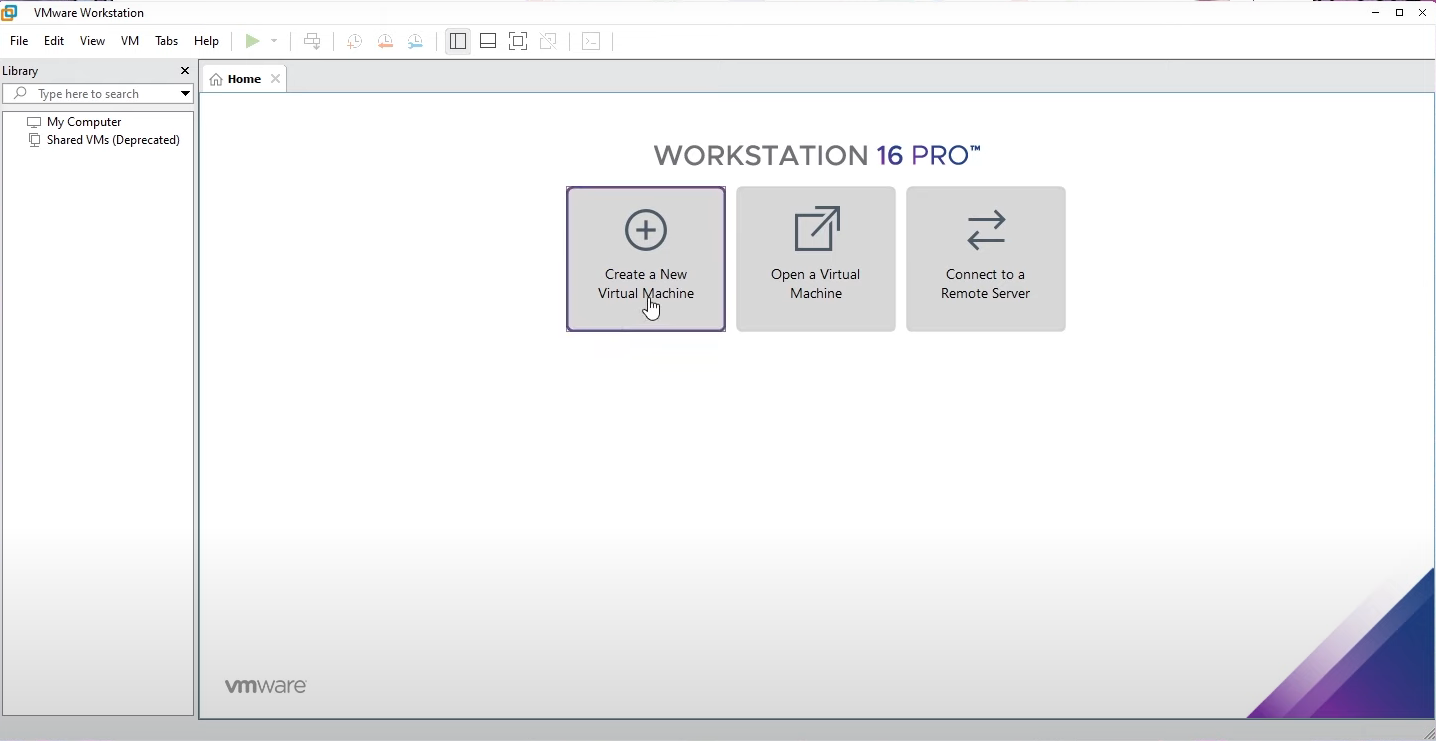
Task: Click Create a New Virtual Machine
Action: 646,259
